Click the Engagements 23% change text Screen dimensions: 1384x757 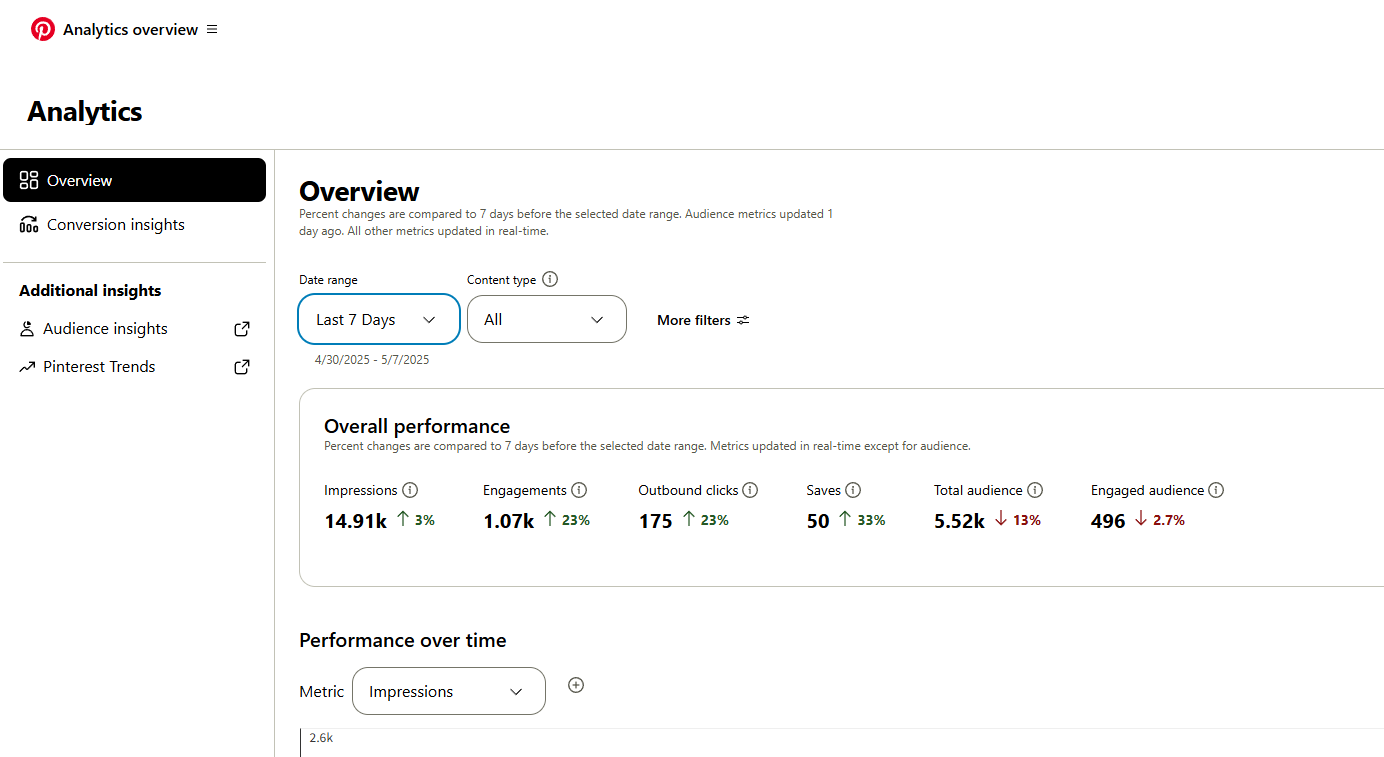point(575,520)
